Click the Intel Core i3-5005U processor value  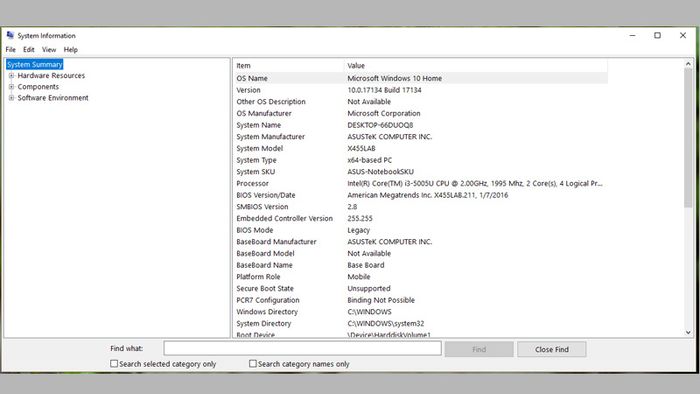click(475, 183)
